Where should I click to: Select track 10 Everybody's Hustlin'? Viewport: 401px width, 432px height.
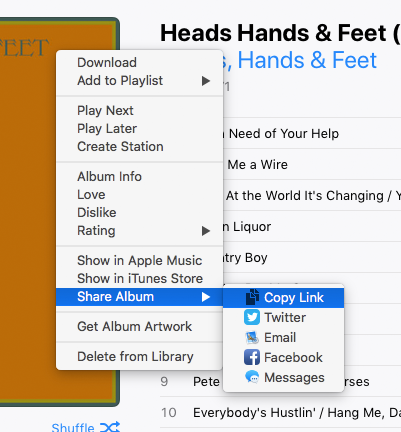coord(280,412)
